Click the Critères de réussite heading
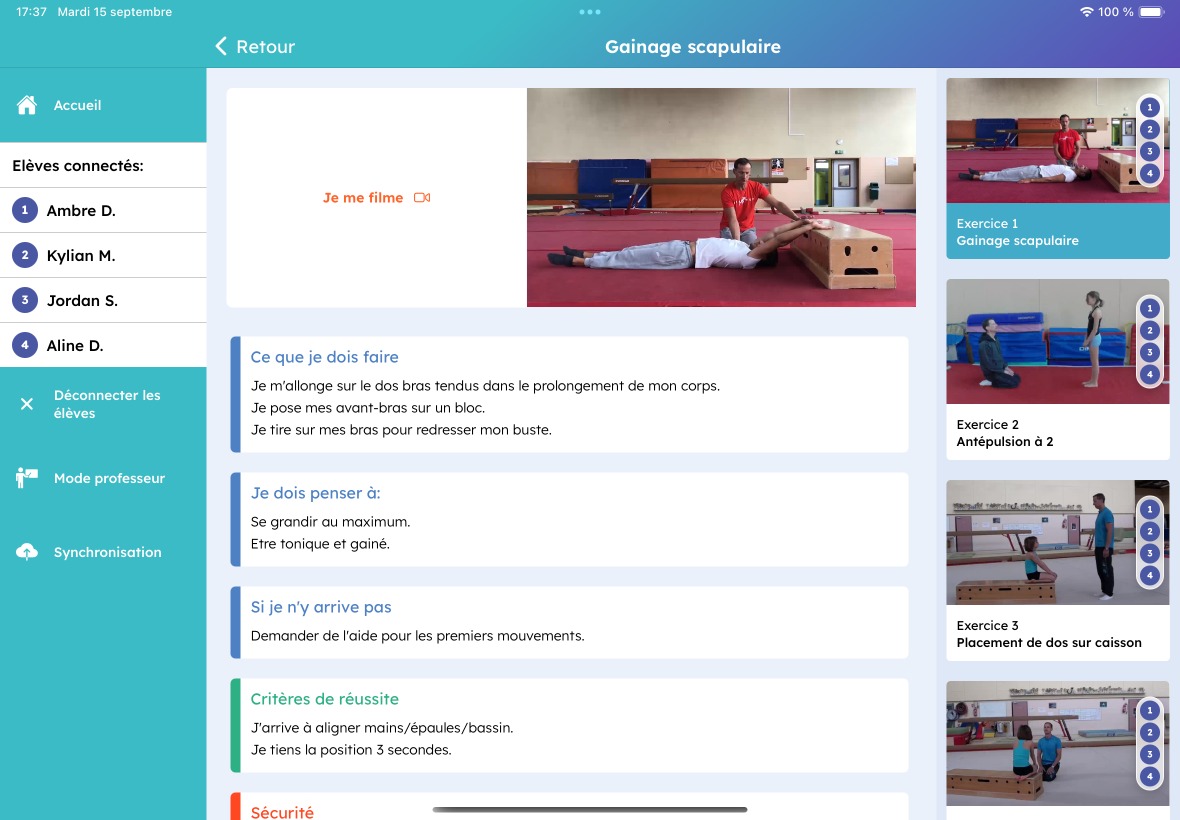This screenshot has height=820, width=1180. point(324,698)
